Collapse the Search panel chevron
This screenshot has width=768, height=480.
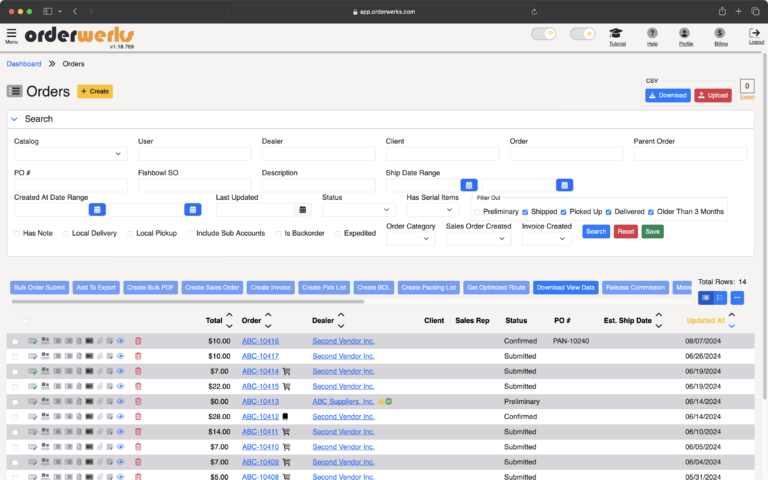[14, 119]
